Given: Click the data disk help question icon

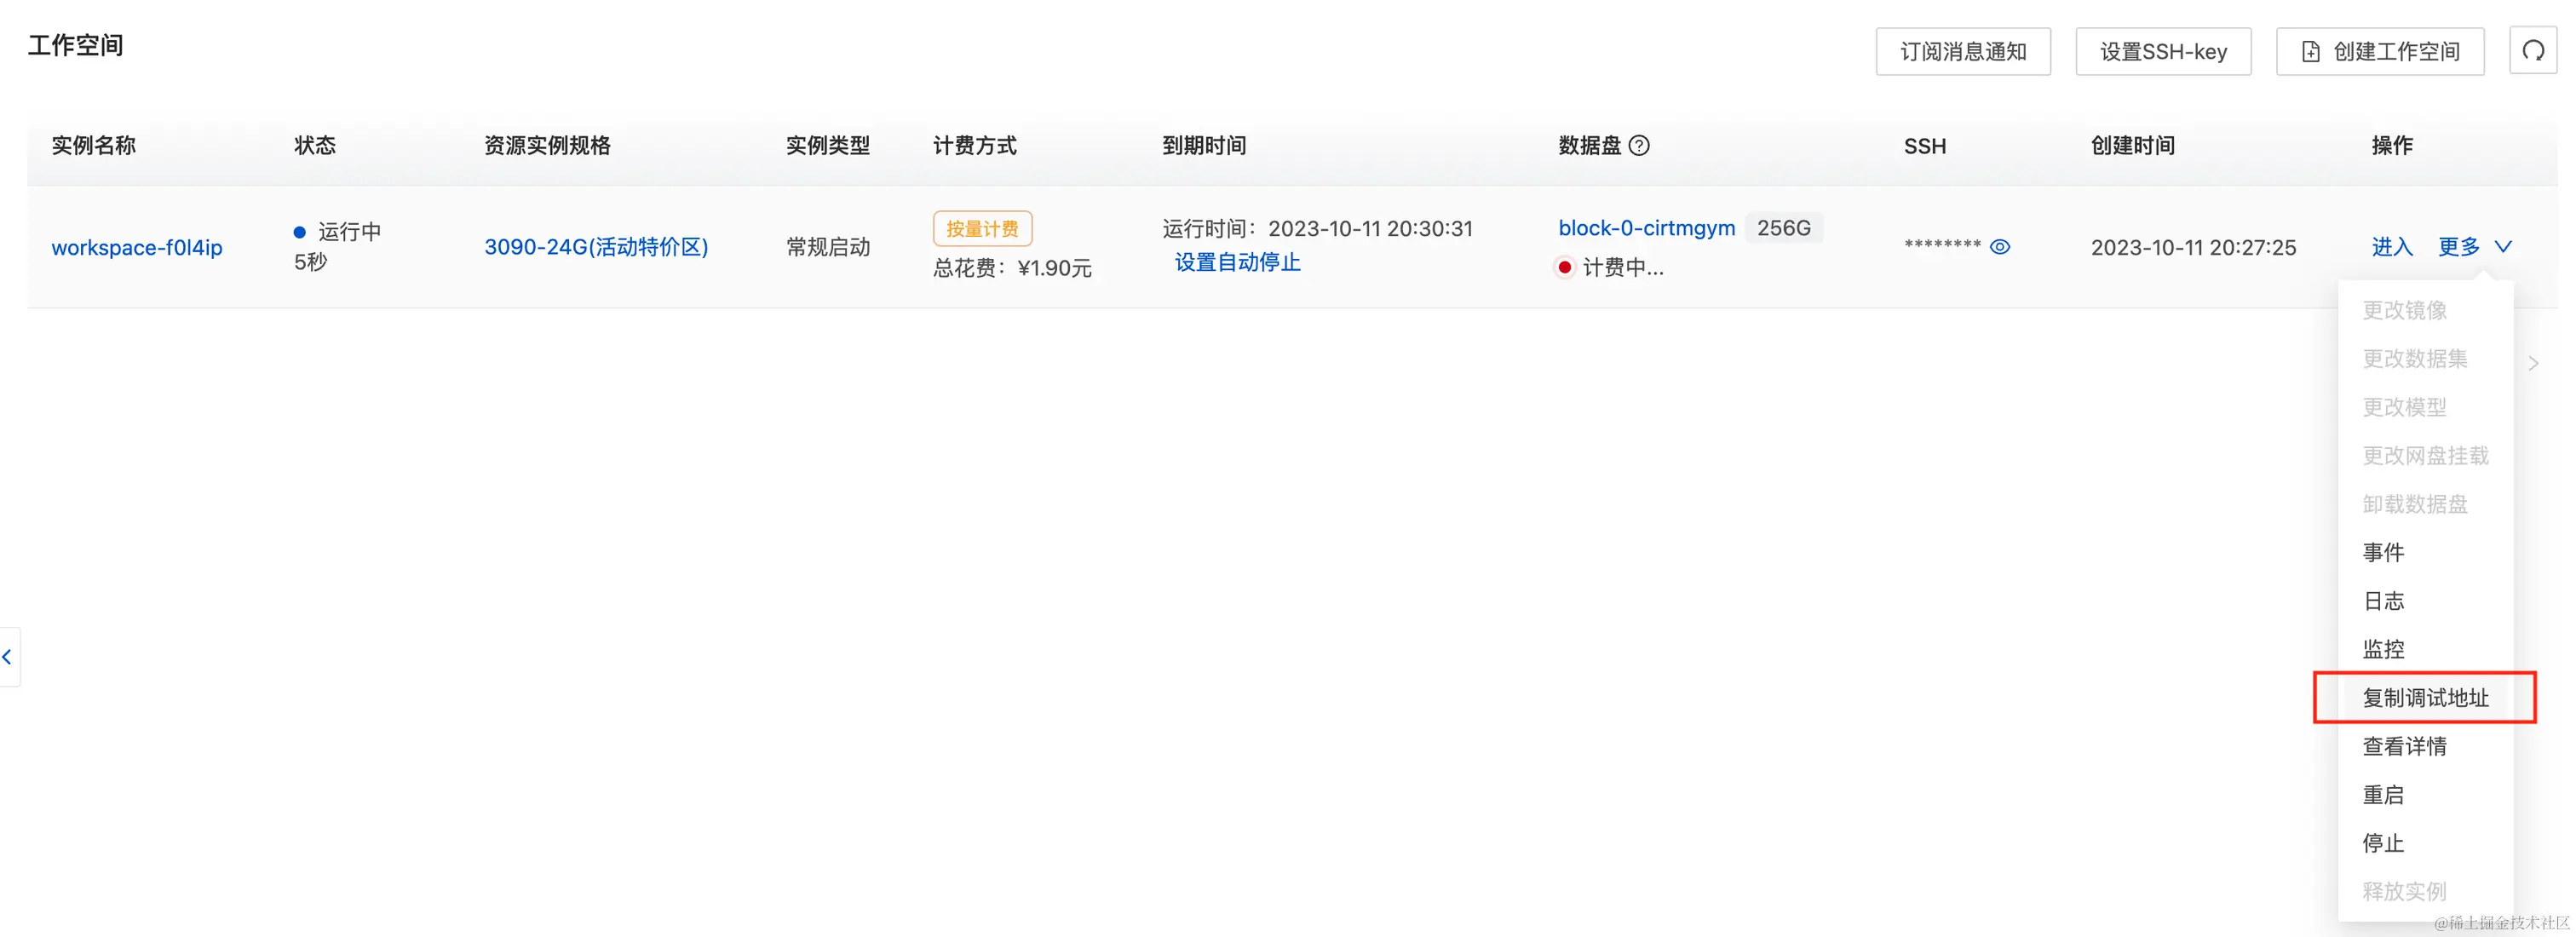Looking at the screenshot, I should (1639, 146).
